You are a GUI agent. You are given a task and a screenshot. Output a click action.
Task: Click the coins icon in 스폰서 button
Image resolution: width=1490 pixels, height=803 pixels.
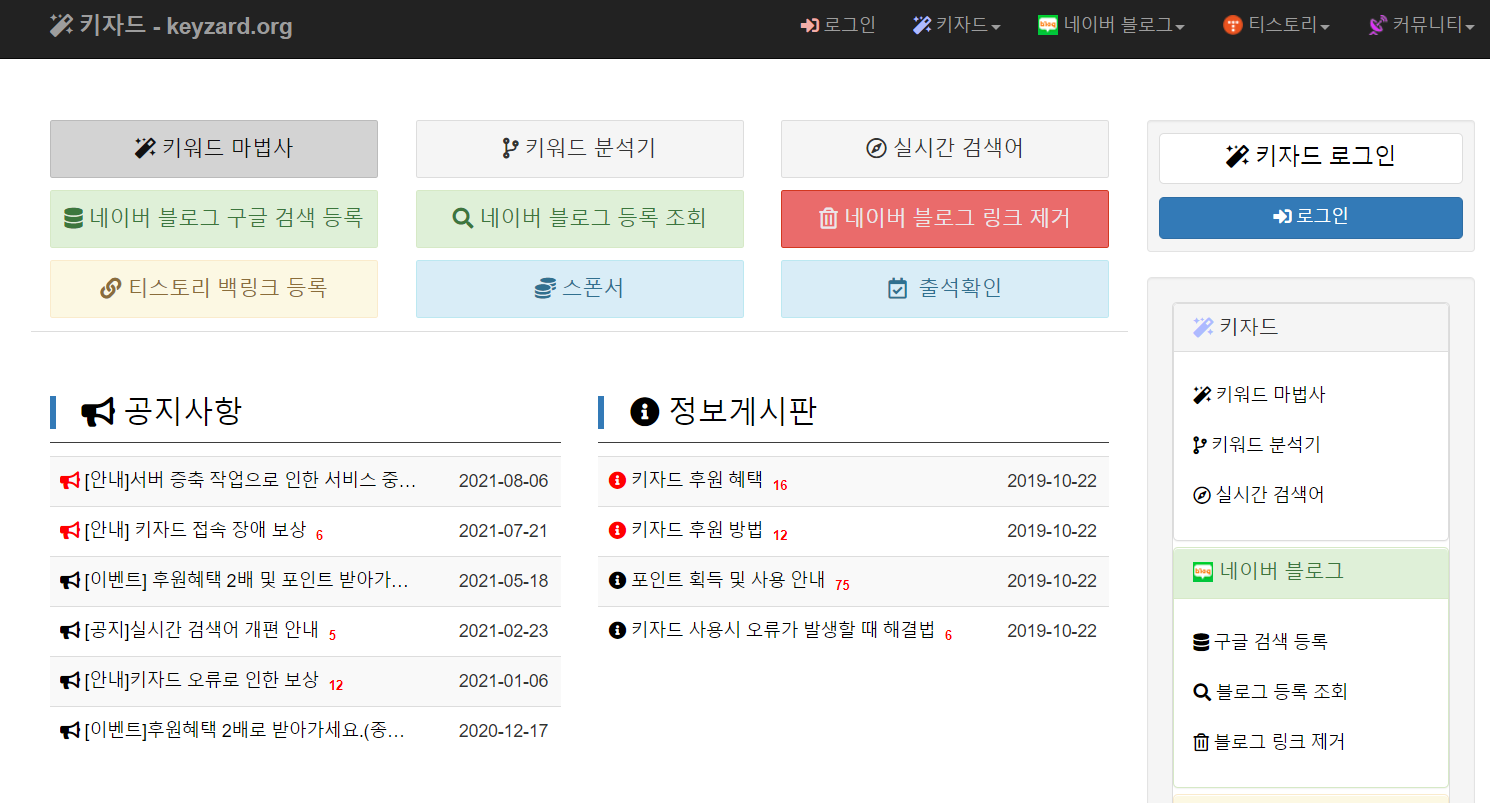point(544,289)
